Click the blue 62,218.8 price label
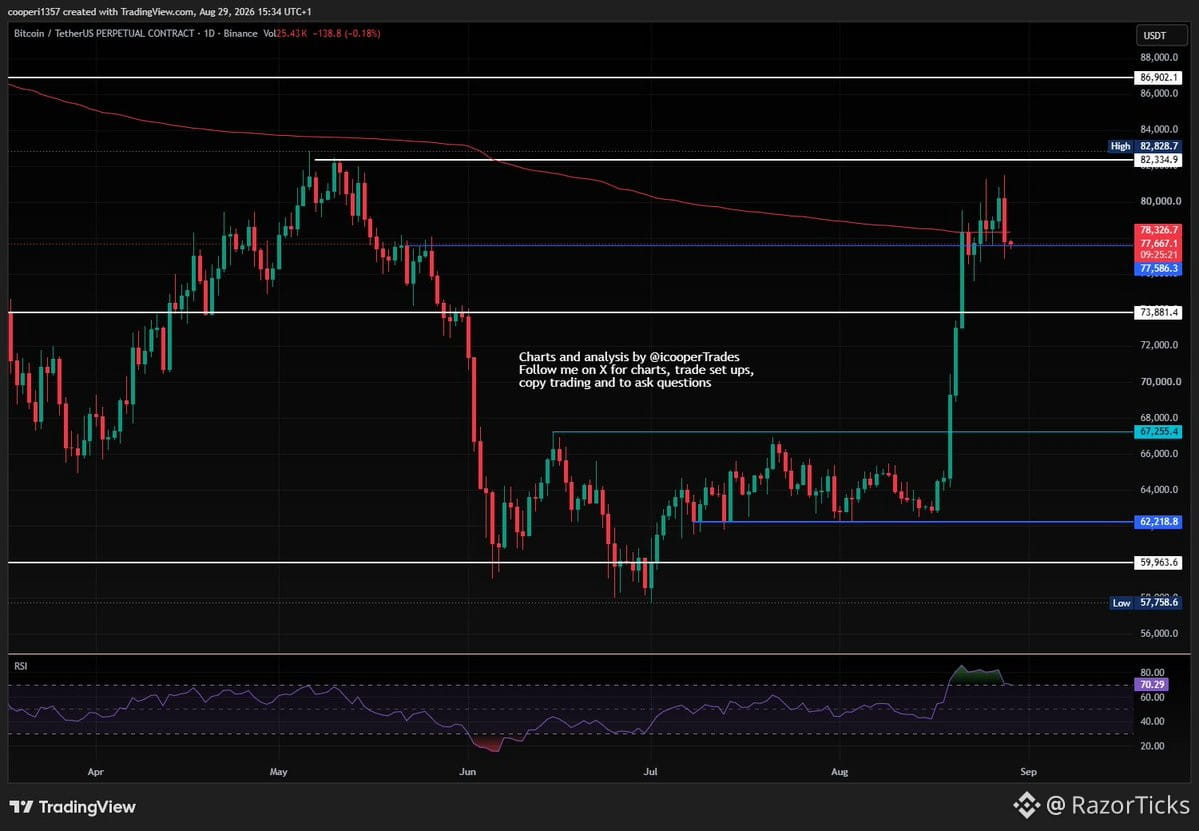 click(1158, 521)
